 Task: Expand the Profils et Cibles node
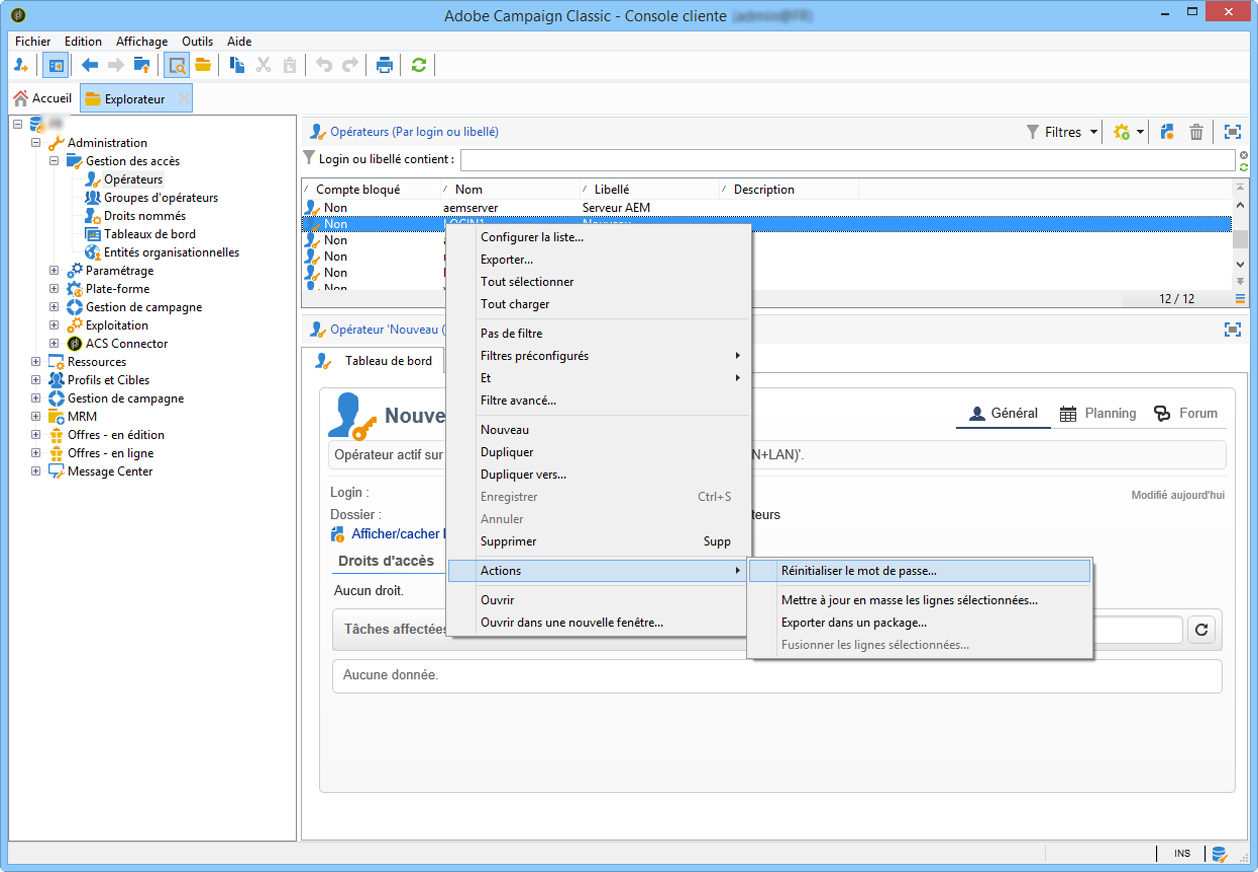point(36,380)
